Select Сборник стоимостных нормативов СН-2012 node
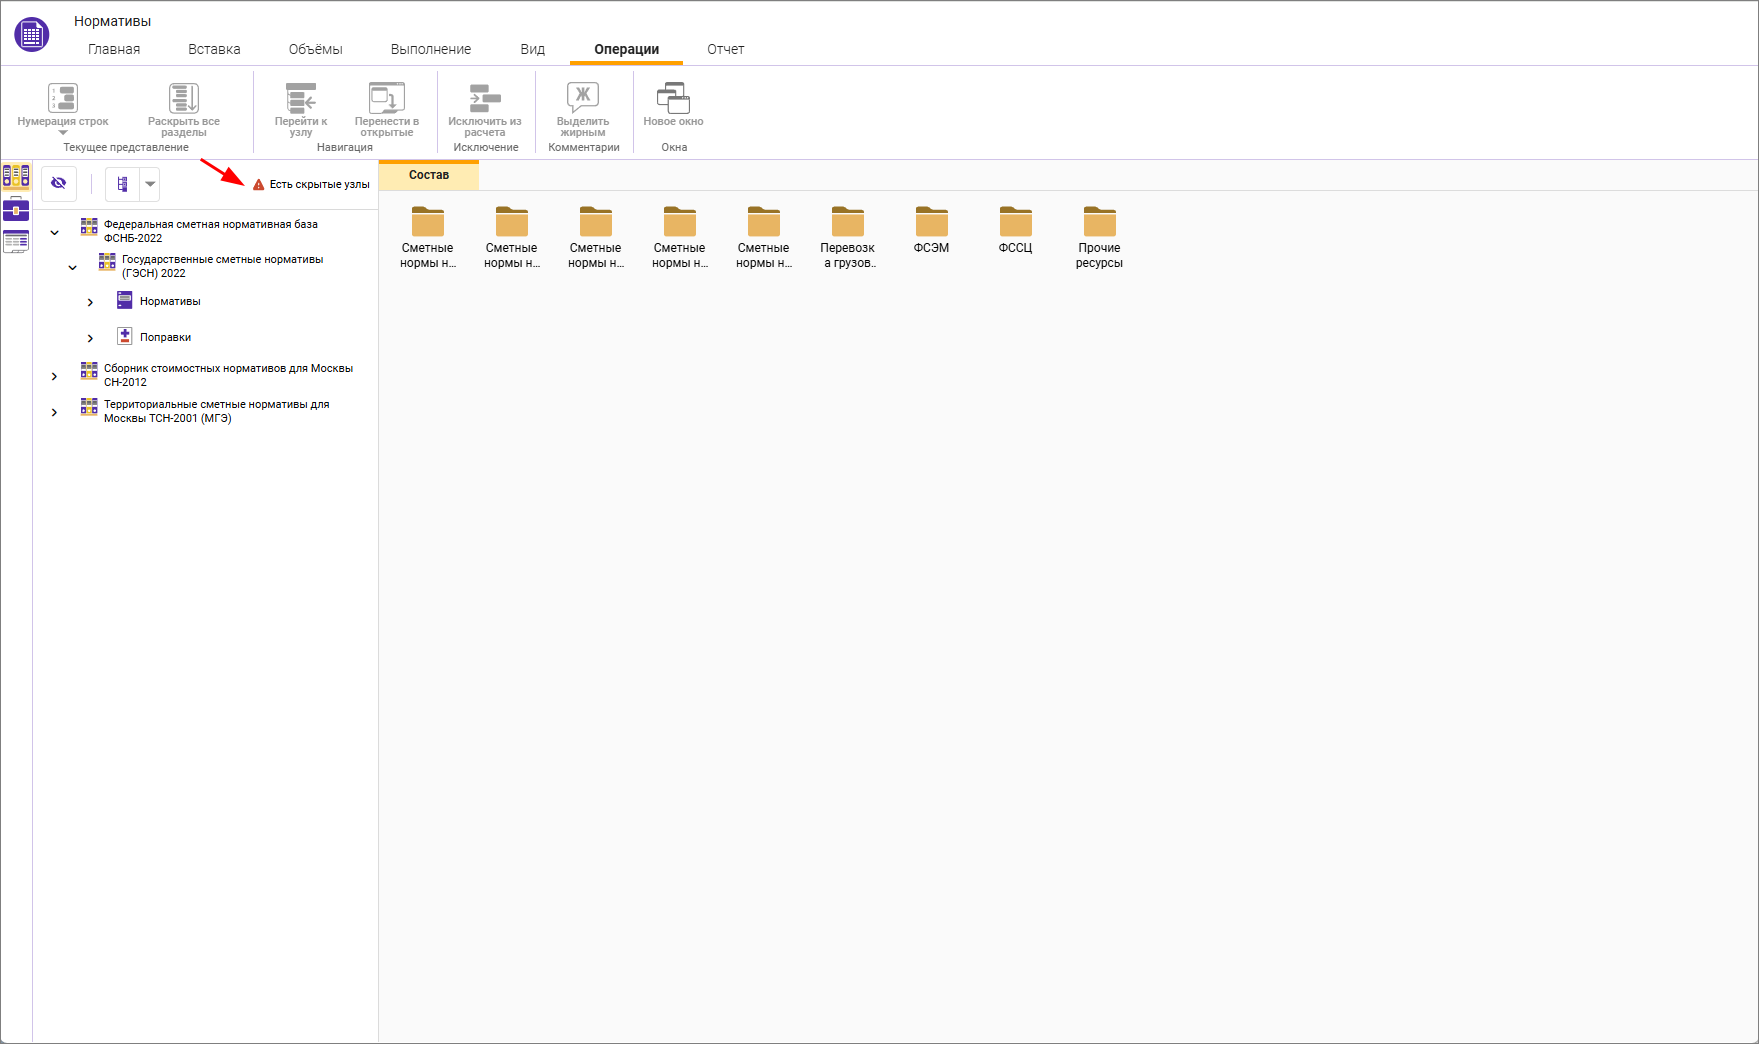 [228, 375]
